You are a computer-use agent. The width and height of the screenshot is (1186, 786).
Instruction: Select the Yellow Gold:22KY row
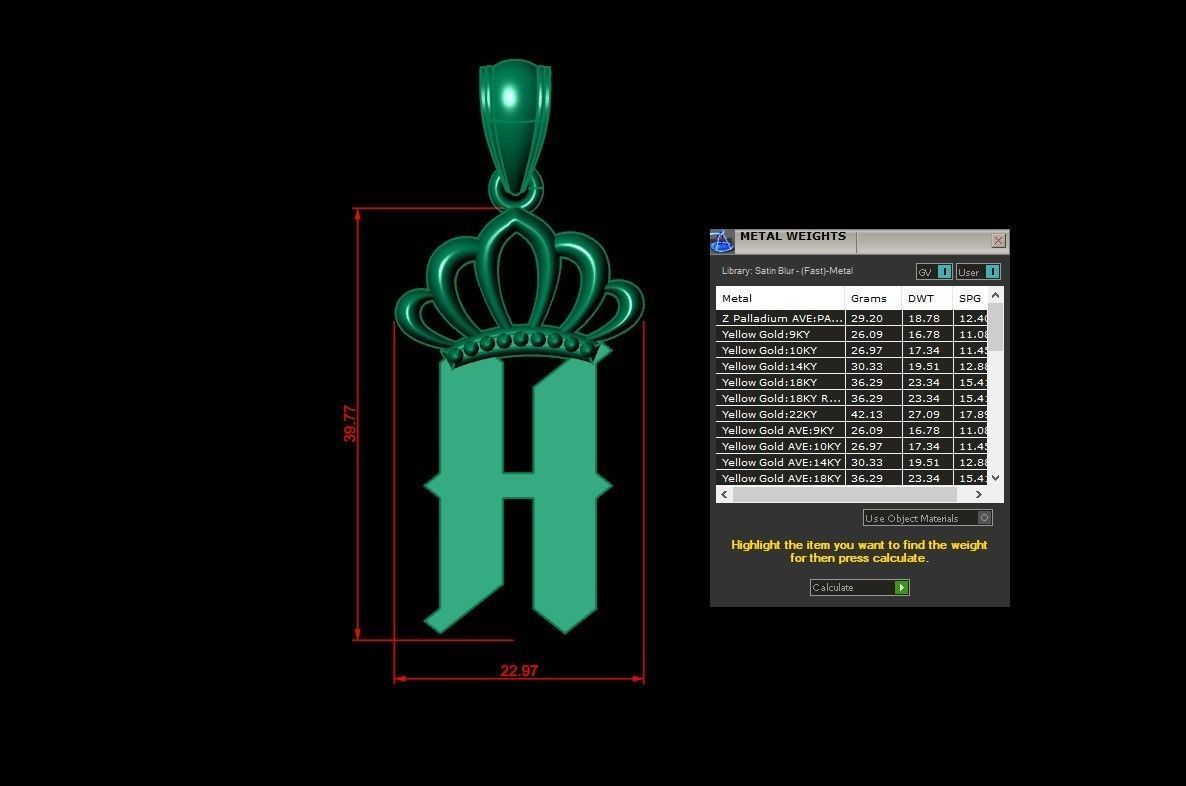[852, 414]
